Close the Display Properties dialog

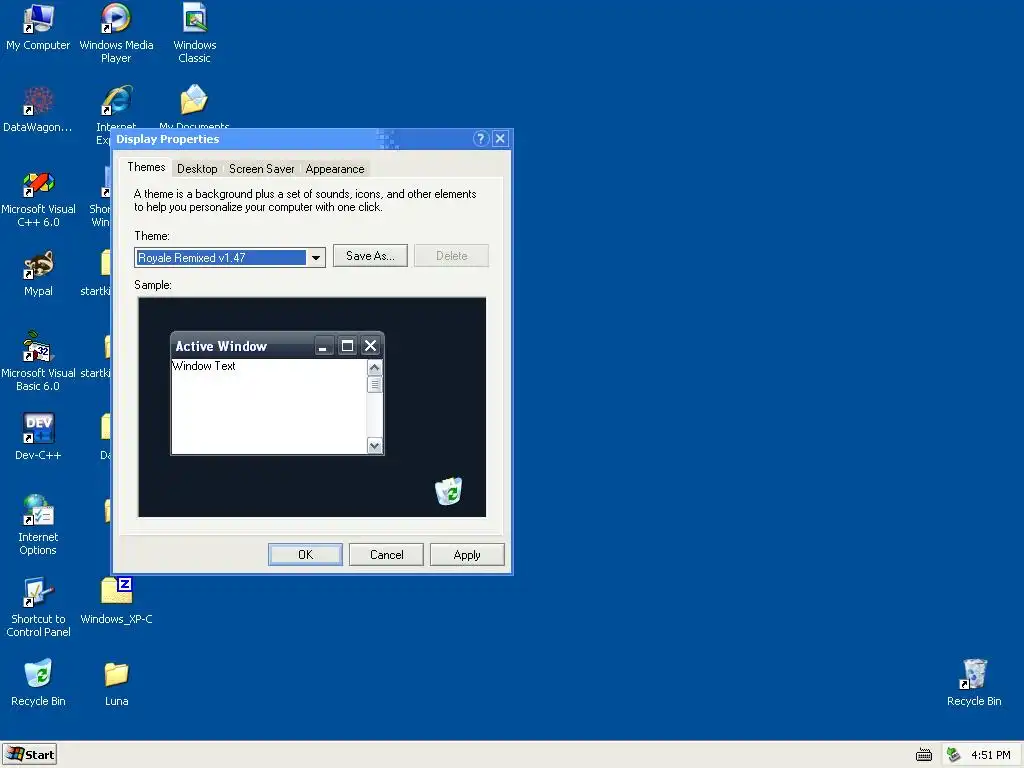coord(500,138)
